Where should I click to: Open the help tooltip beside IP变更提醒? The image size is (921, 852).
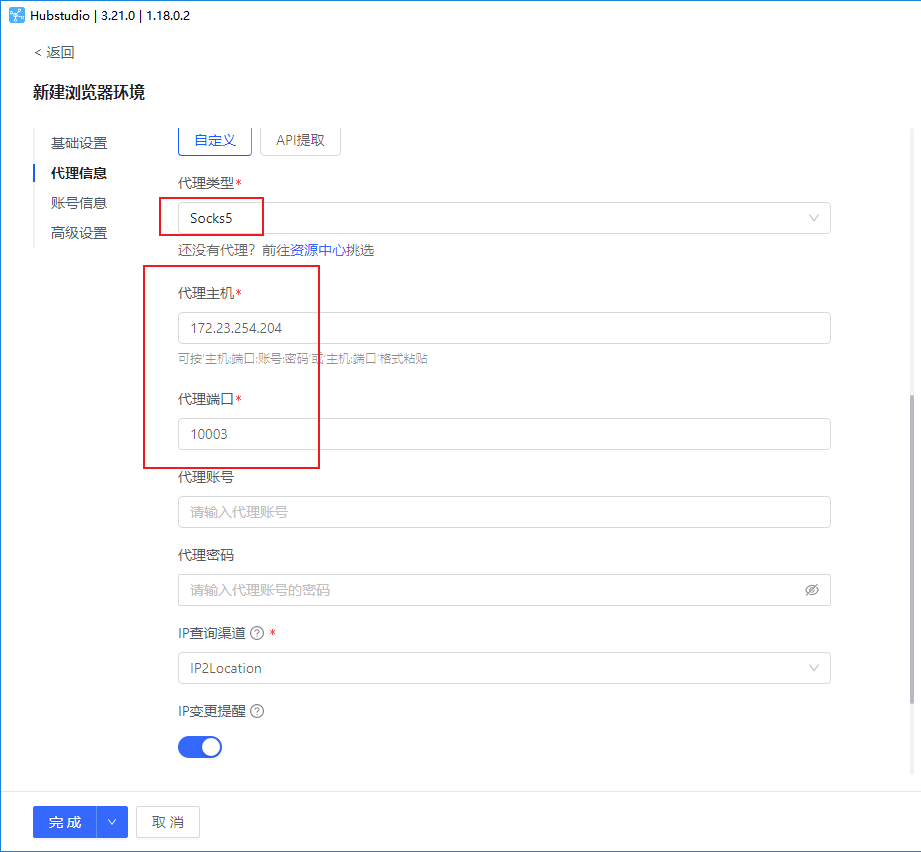(x=256, y=711)
